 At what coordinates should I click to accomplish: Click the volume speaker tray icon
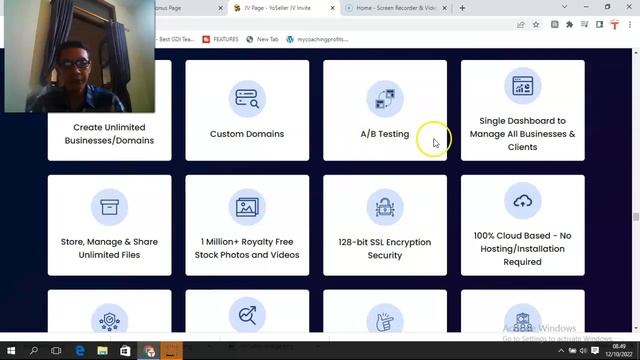tap(583, 351)
